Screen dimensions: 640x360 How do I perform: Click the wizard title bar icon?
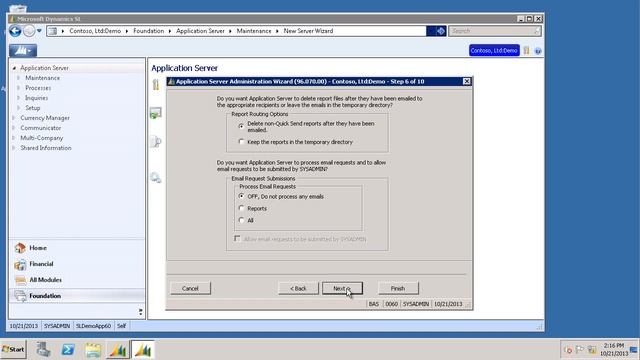pos(171,82)
